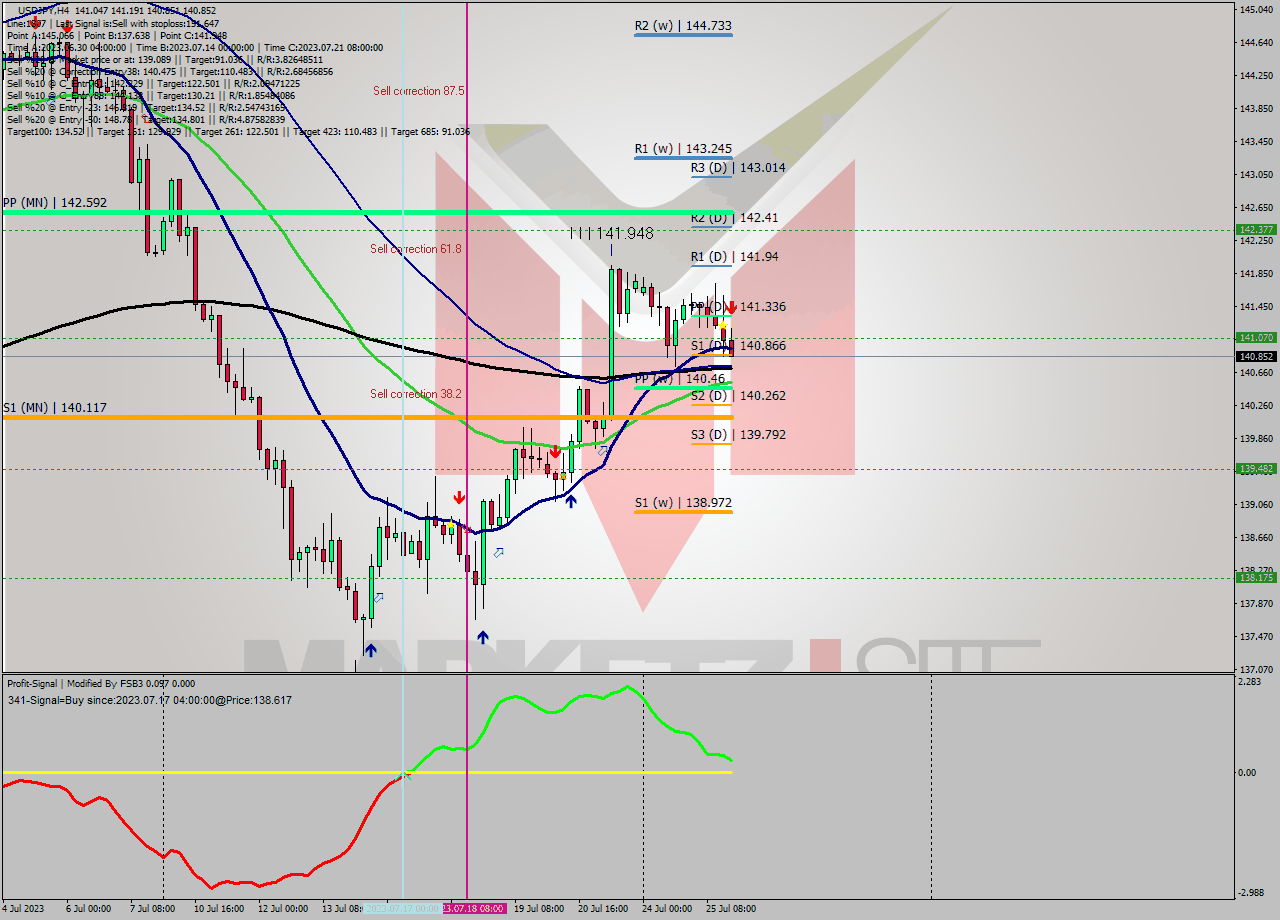This screenshot has width=1280, height=920.
Task: Click the green 141.070 price axis tag
Action: (1256, 338)
